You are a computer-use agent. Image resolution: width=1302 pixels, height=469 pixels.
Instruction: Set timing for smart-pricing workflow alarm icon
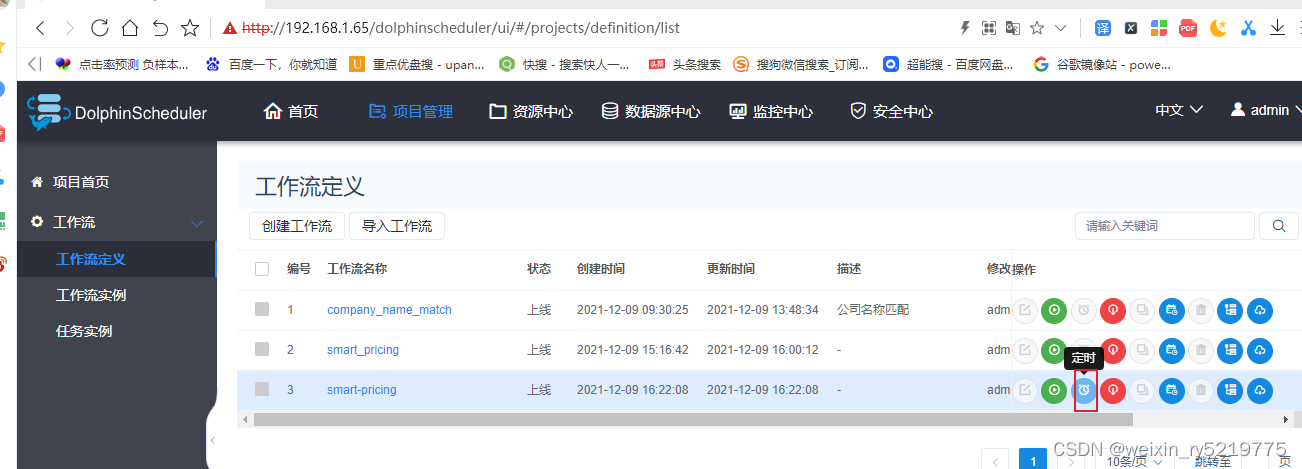(1083, 390)
